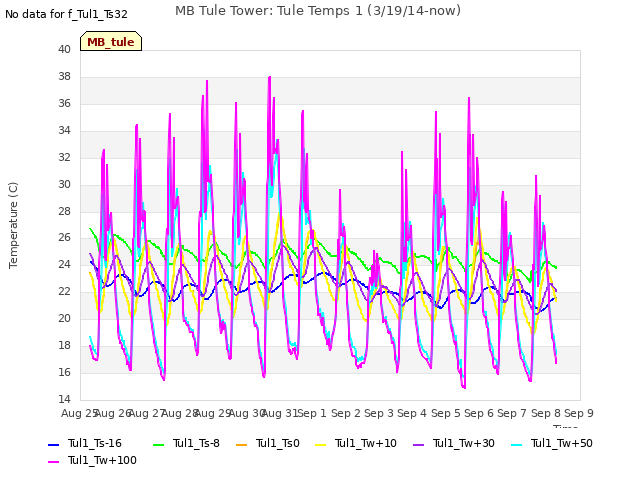Image resolution: width=640 pixels, height=480 pixels.
Task: Click the 32 y-axis tick label
Action: (64, 158)
